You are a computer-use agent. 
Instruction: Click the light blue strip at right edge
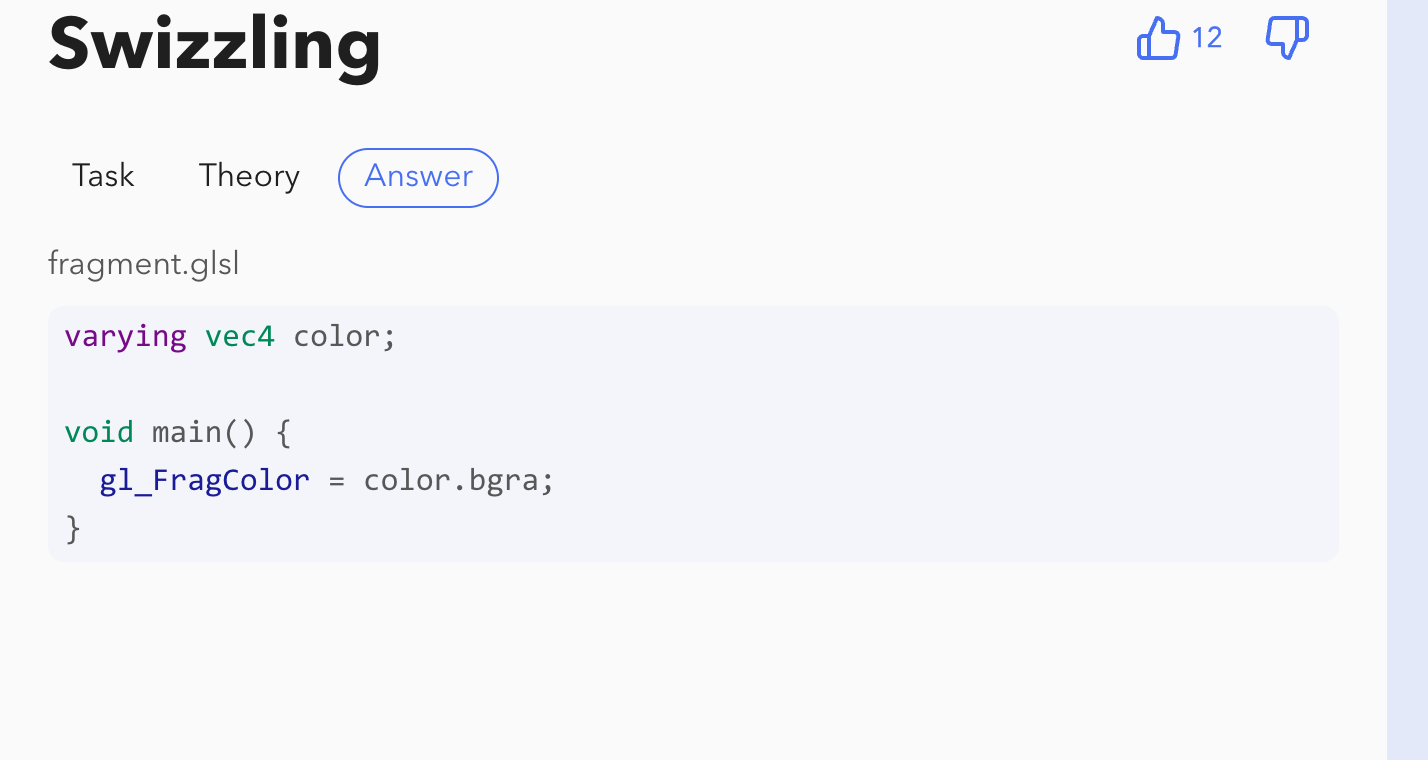[x=1407, y=380]
